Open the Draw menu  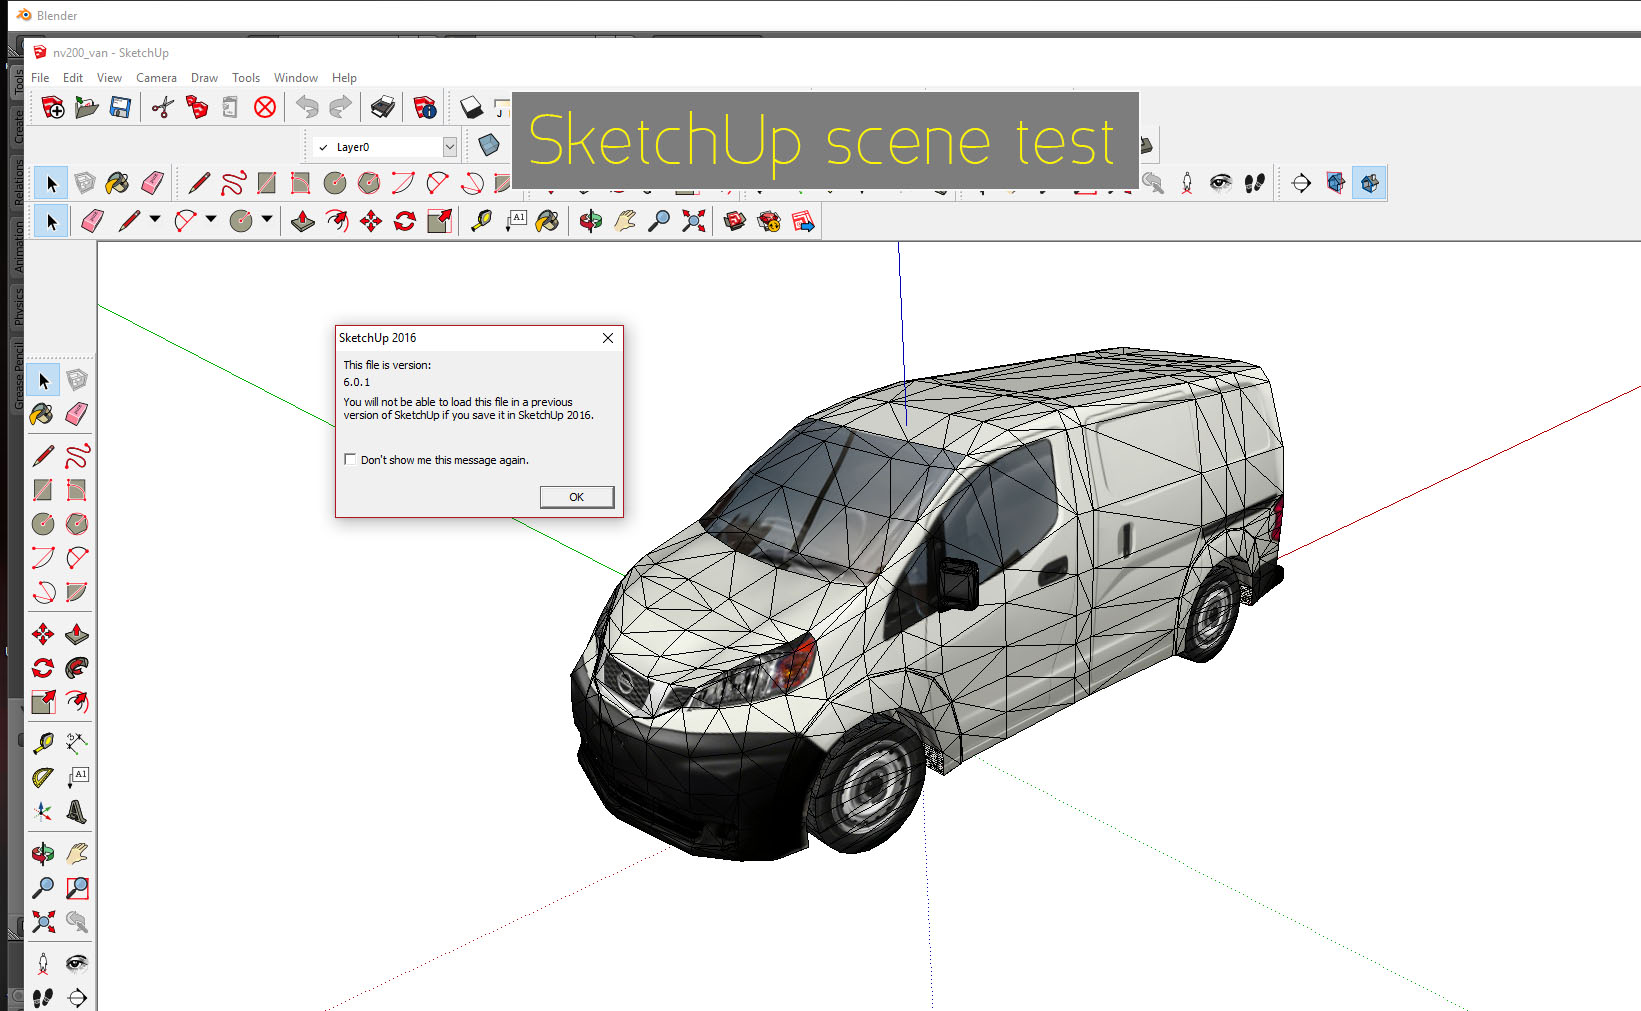tap(204, 78)
